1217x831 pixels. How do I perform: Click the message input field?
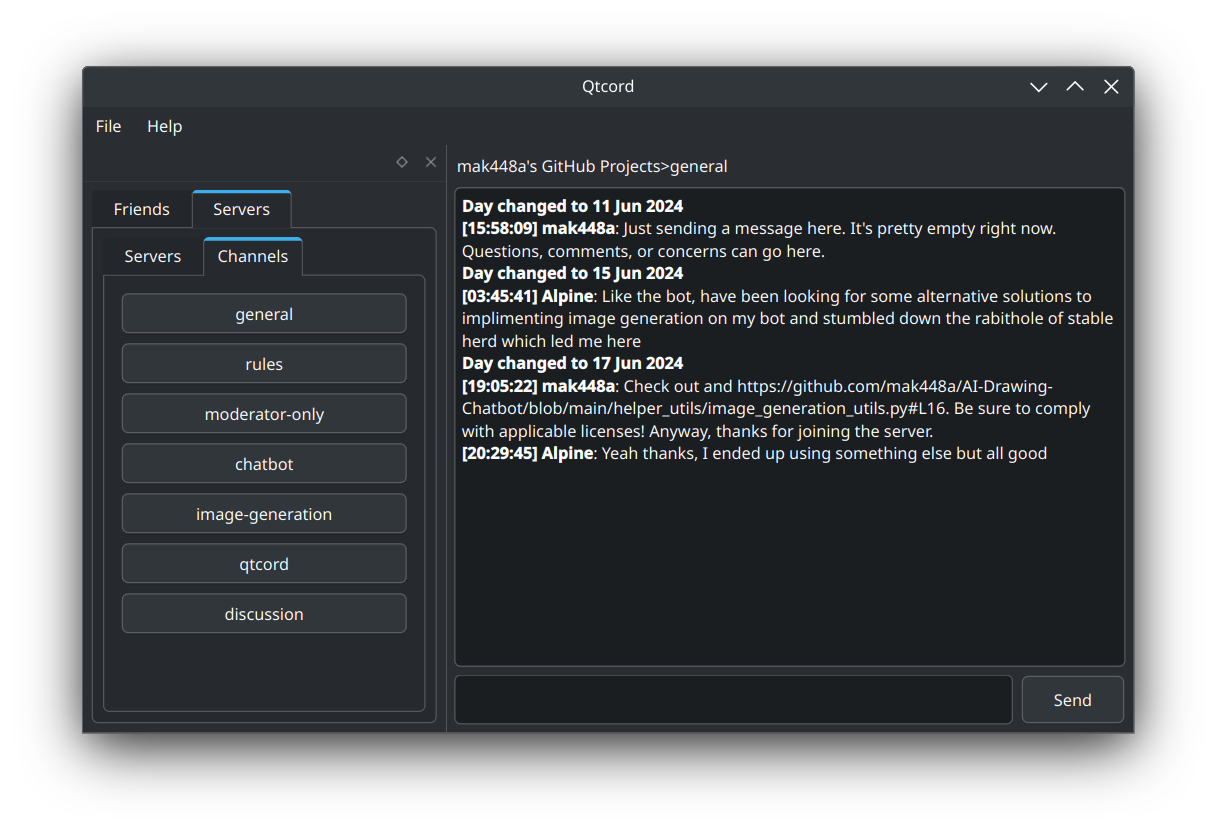[733, 700]
